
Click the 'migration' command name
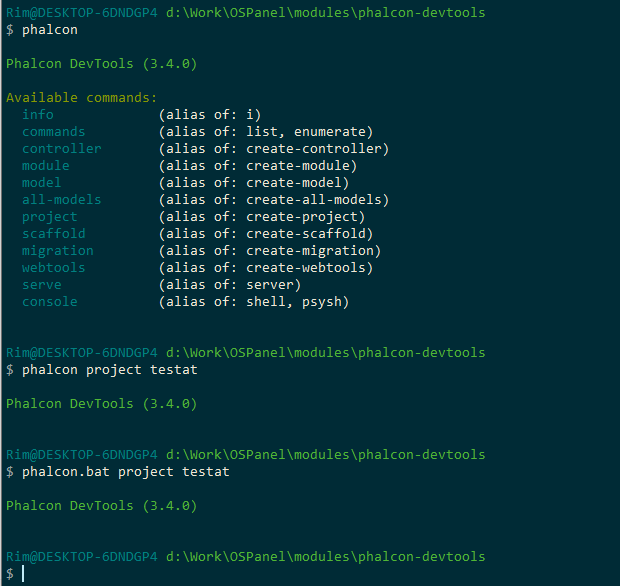(58, 251)
